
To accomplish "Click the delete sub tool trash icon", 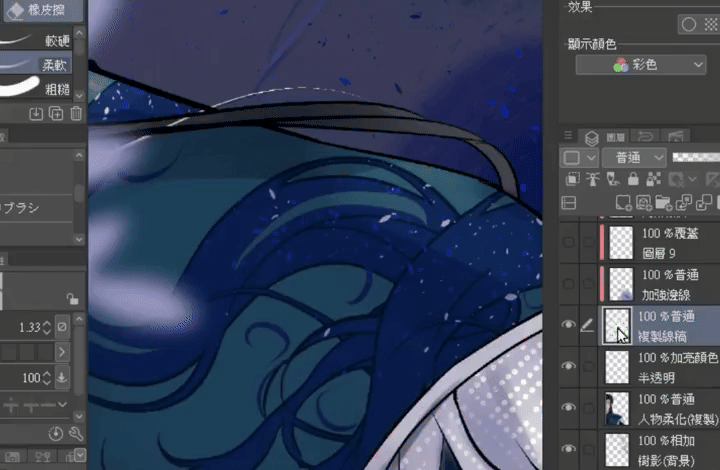I will pos(76,113).
